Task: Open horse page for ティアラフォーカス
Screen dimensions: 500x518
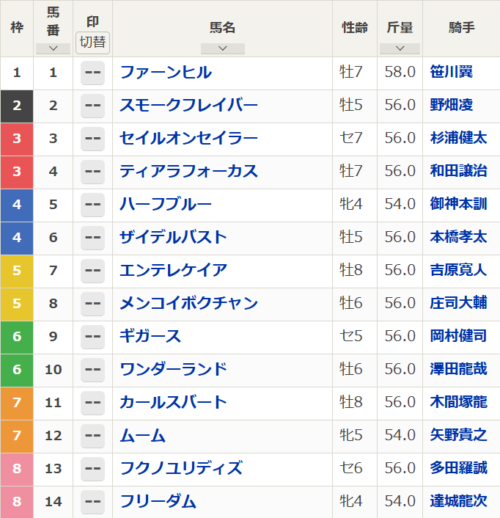Action: (x=189, y=171)
